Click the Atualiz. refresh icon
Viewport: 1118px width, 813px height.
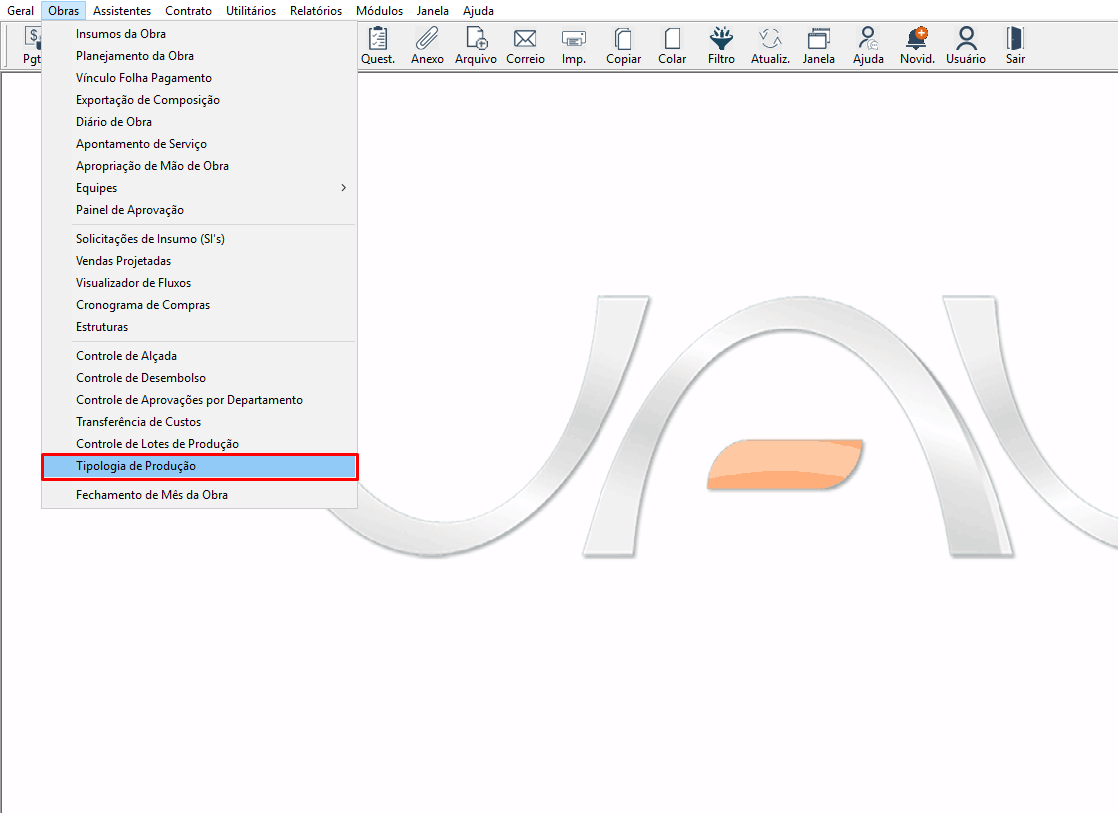770,40
